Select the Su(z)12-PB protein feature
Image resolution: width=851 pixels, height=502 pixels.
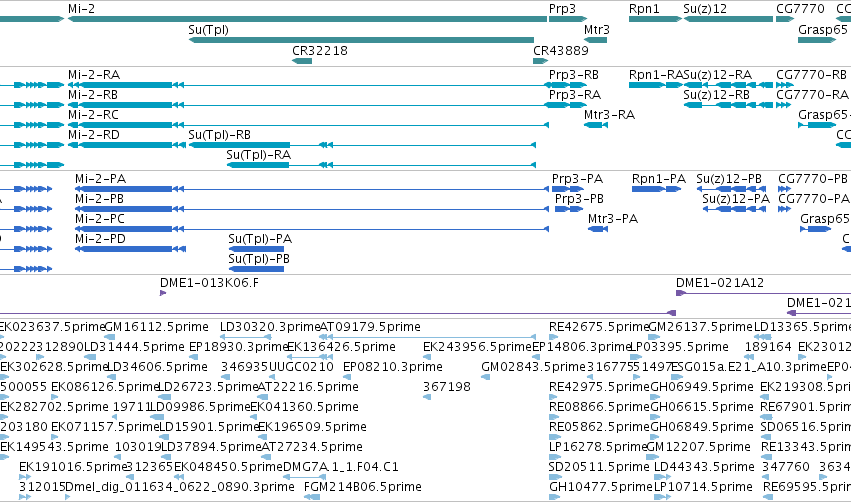coord(731,189)
